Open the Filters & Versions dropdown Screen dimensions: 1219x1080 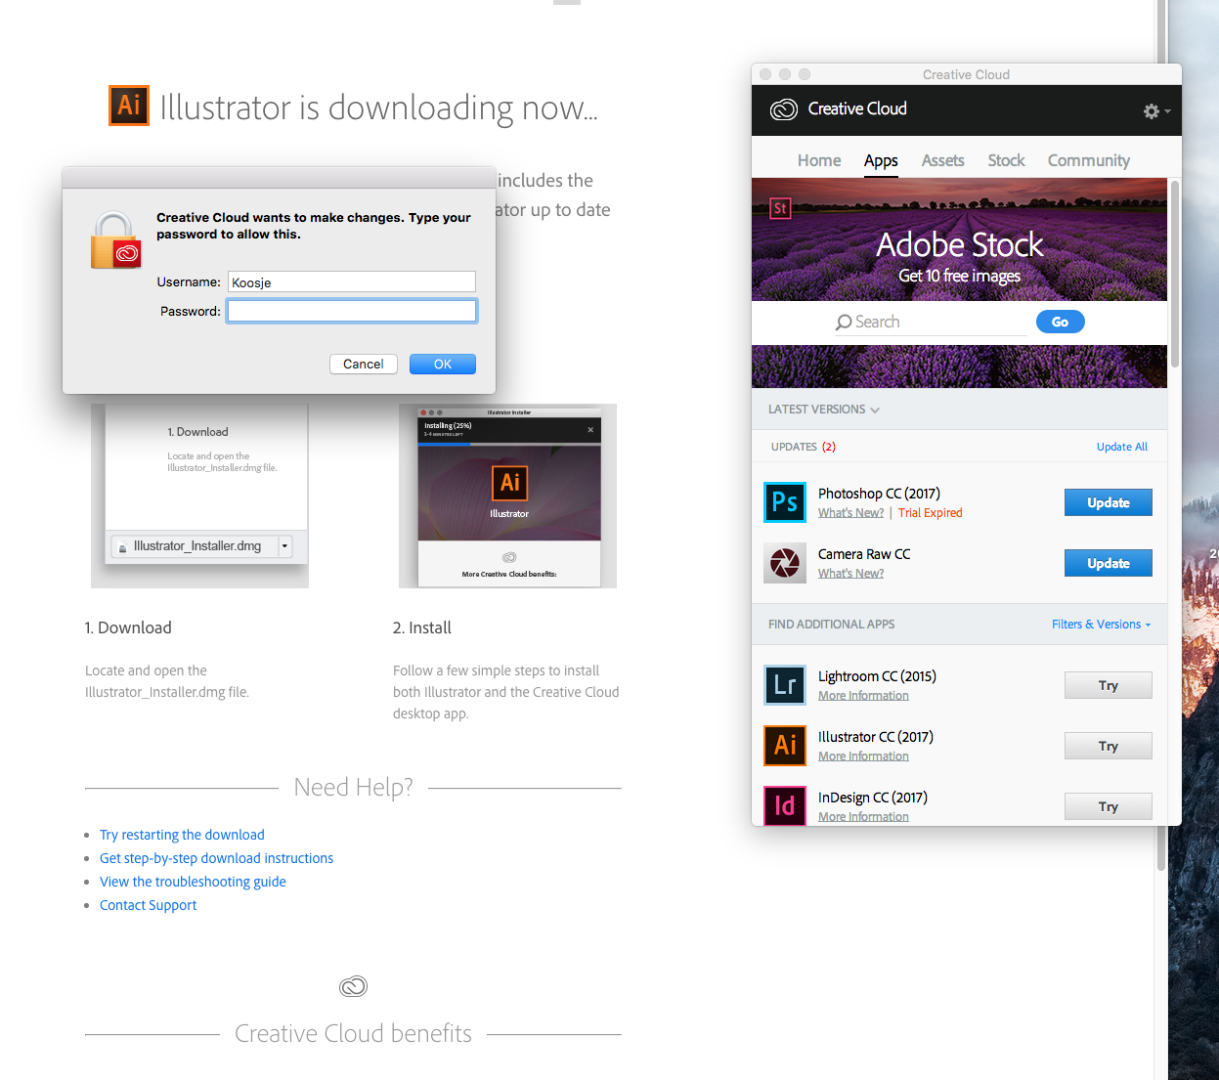coord(1101,624)
